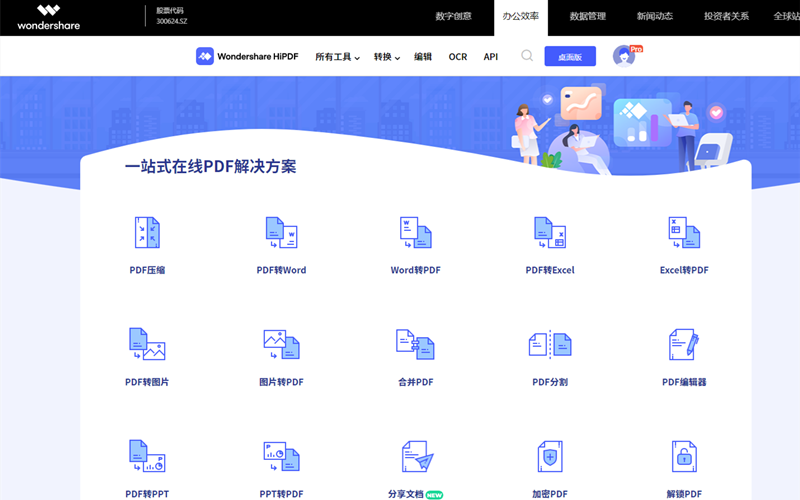800x500 pixels.
Task: Click the 桌面版 desktop version button
Action: tap(570, 57)
